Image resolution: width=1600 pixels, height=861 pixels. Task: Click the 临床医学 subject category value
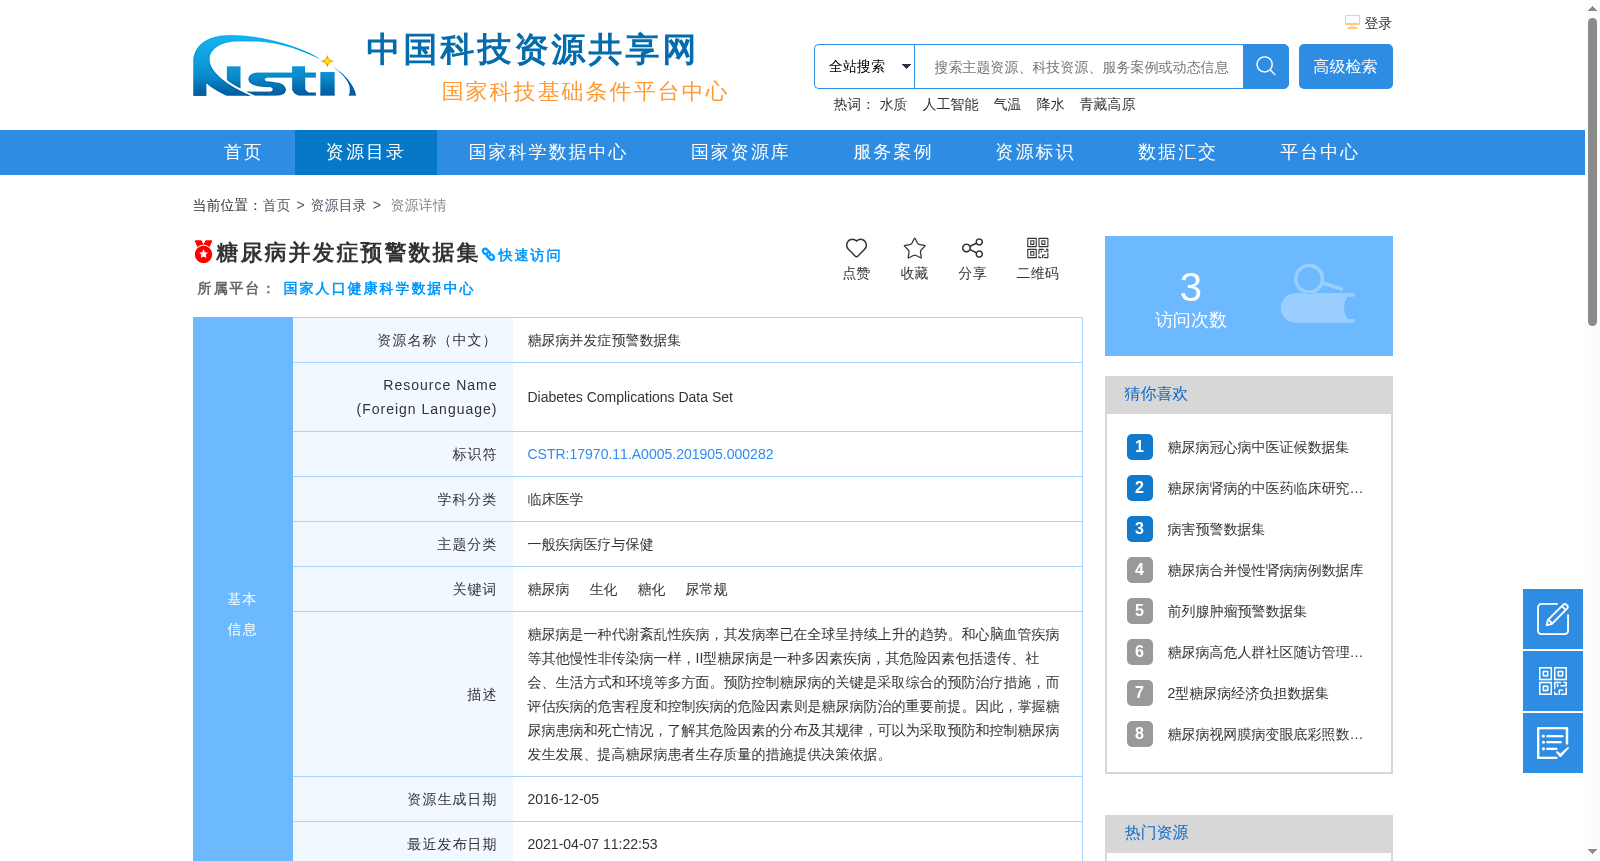555,499
